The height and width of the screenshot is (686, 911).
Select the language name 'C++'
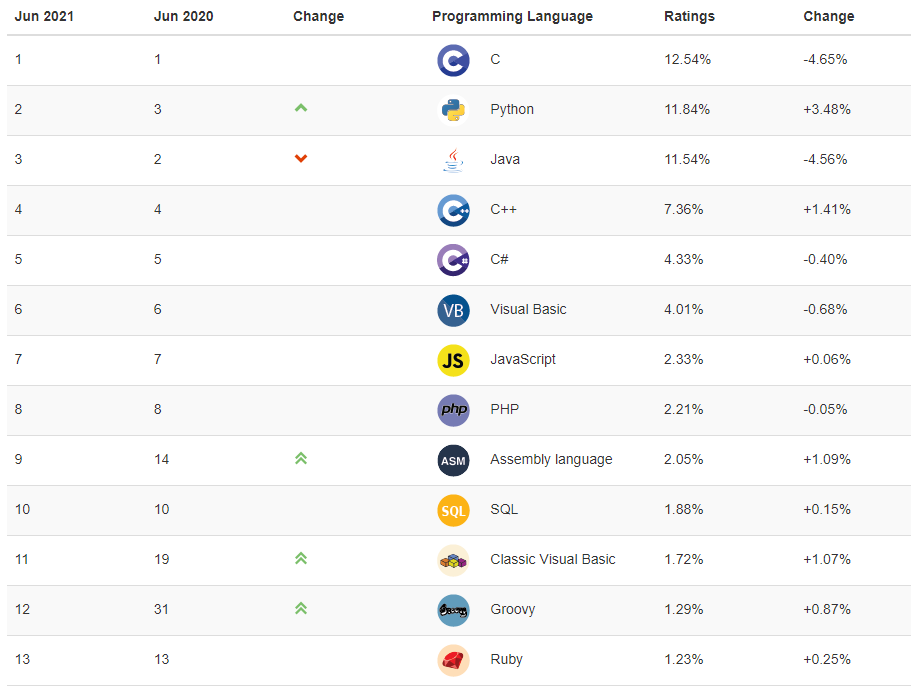click(x=503, y=209)
